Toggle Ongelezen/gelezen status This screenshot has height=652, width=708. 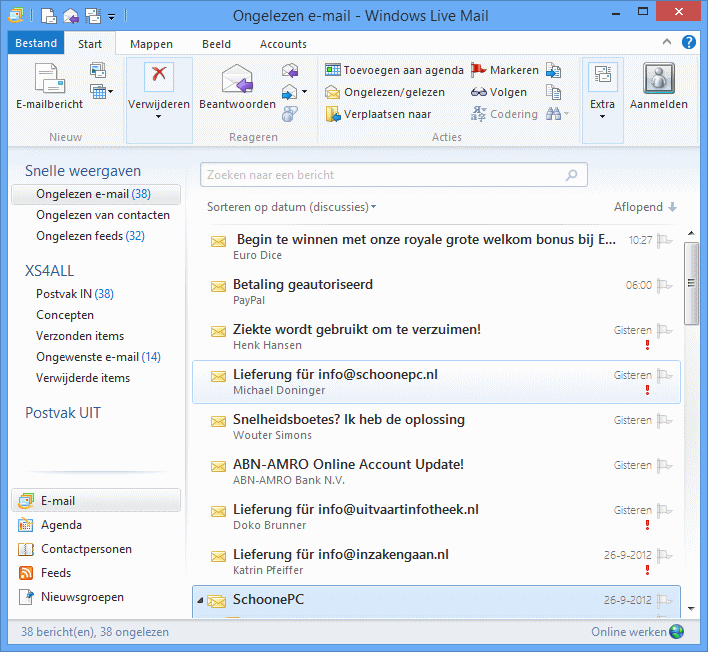point(385,92)
